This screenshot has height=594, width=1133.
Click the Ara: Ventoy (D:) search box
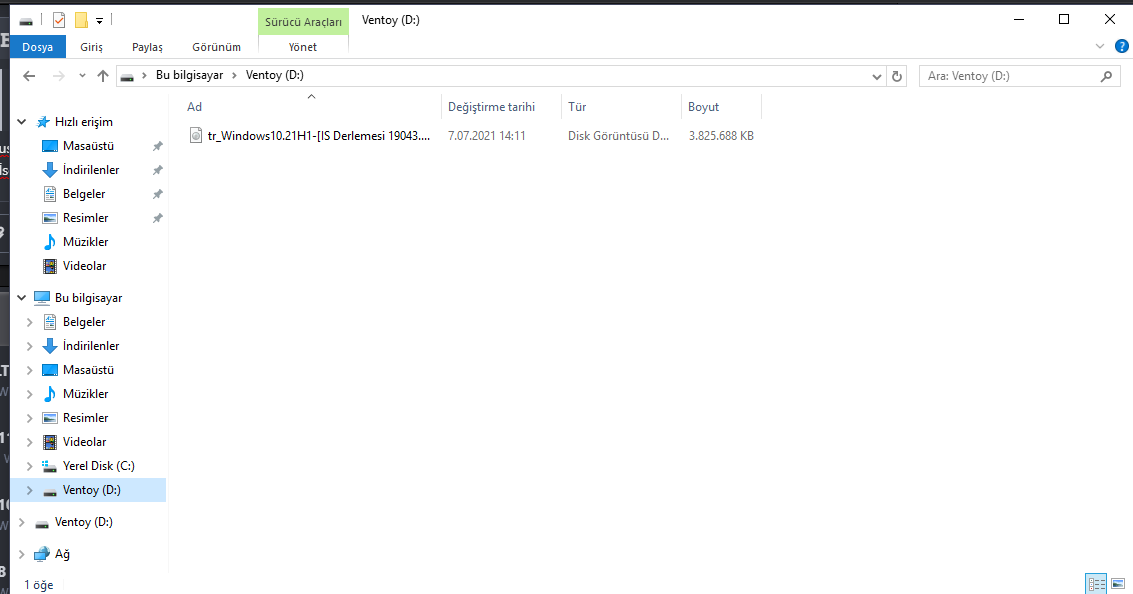pos(1020,76)
